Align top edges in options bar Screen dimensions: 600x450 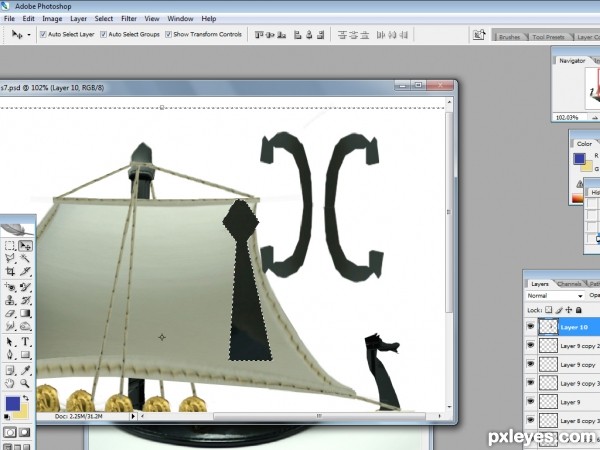259,35
